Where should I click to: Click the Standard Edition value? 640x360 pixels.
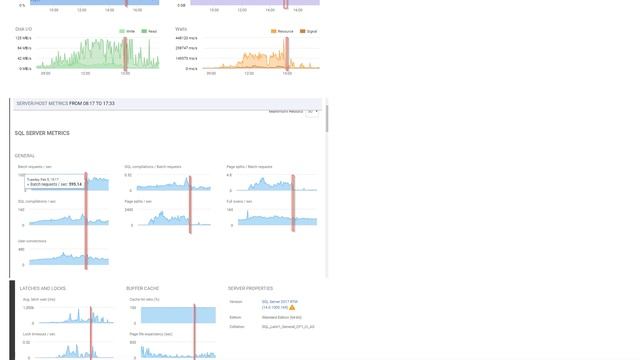click(282, 317)
